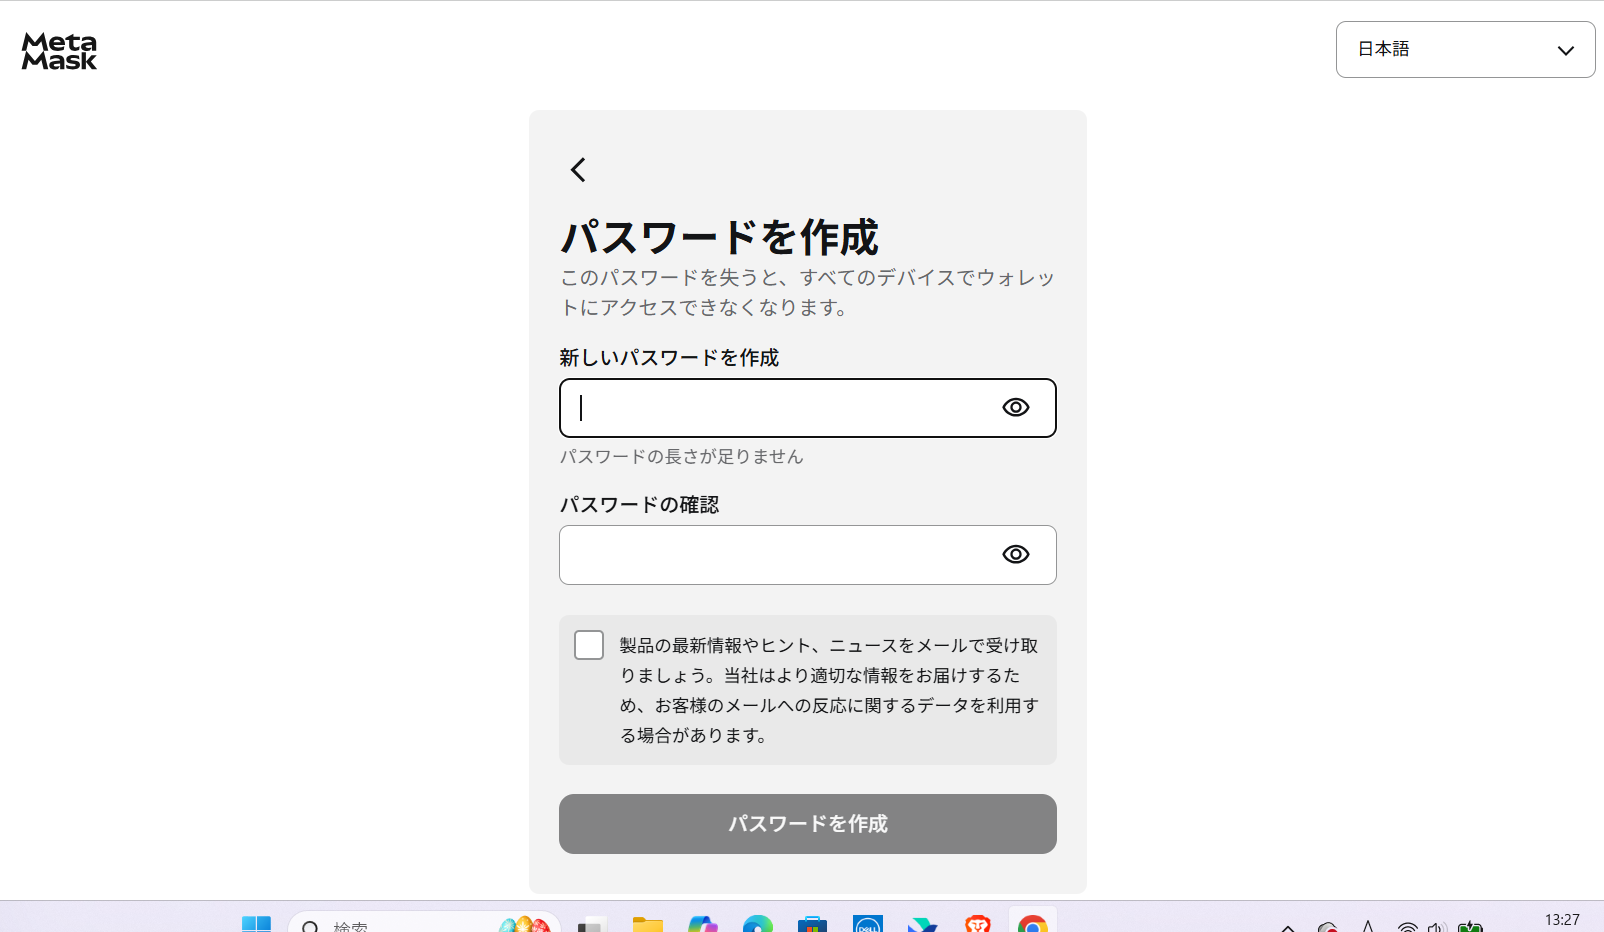Go back using the back arrow
The height and width of the screenshot is (932, 1604).
[x=577, y=170]
